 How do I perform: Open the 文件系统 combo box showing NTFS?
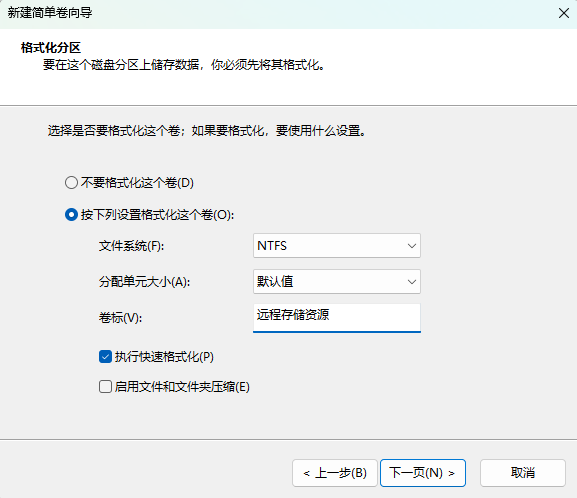coord(337,246)
